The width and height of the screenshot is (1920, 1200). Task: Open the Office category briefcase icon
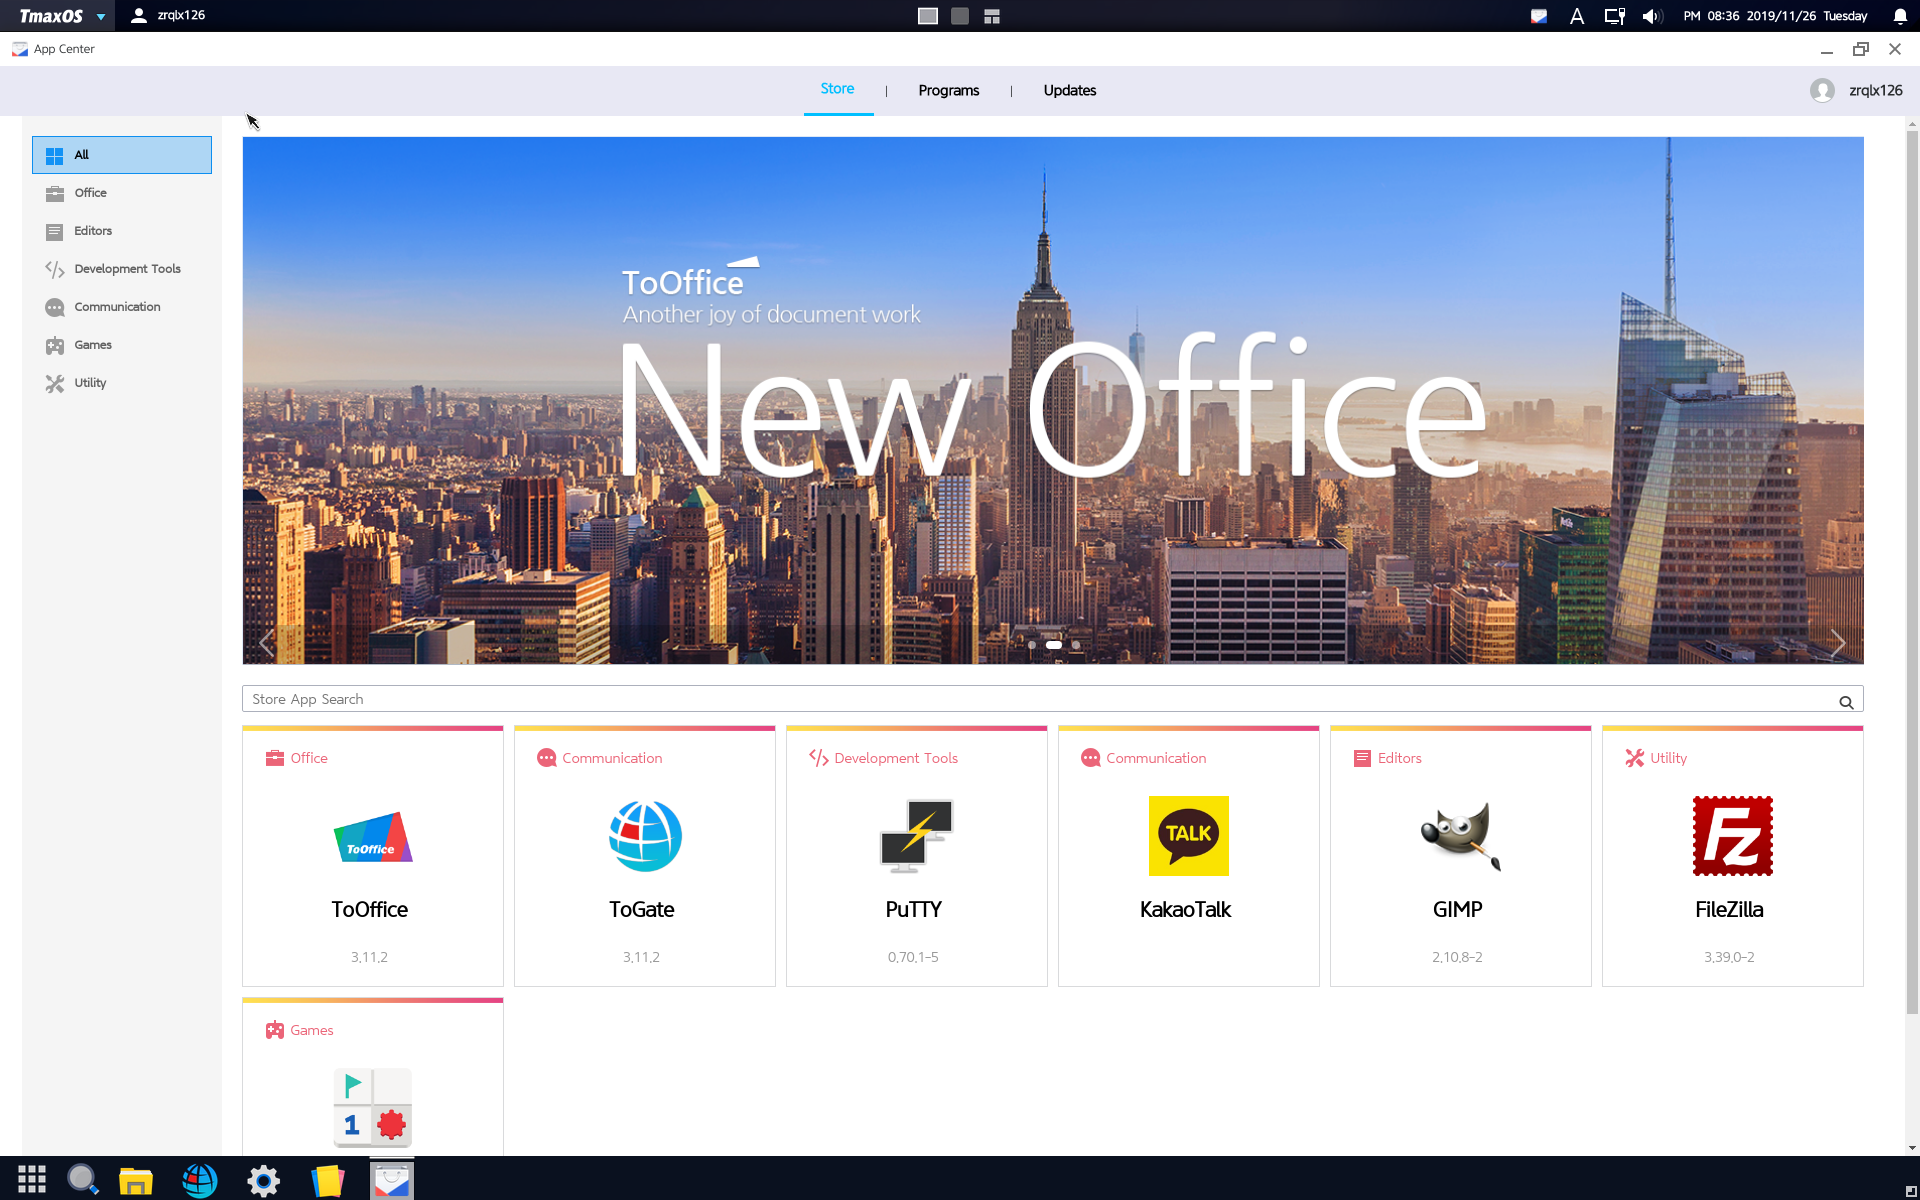55,193
